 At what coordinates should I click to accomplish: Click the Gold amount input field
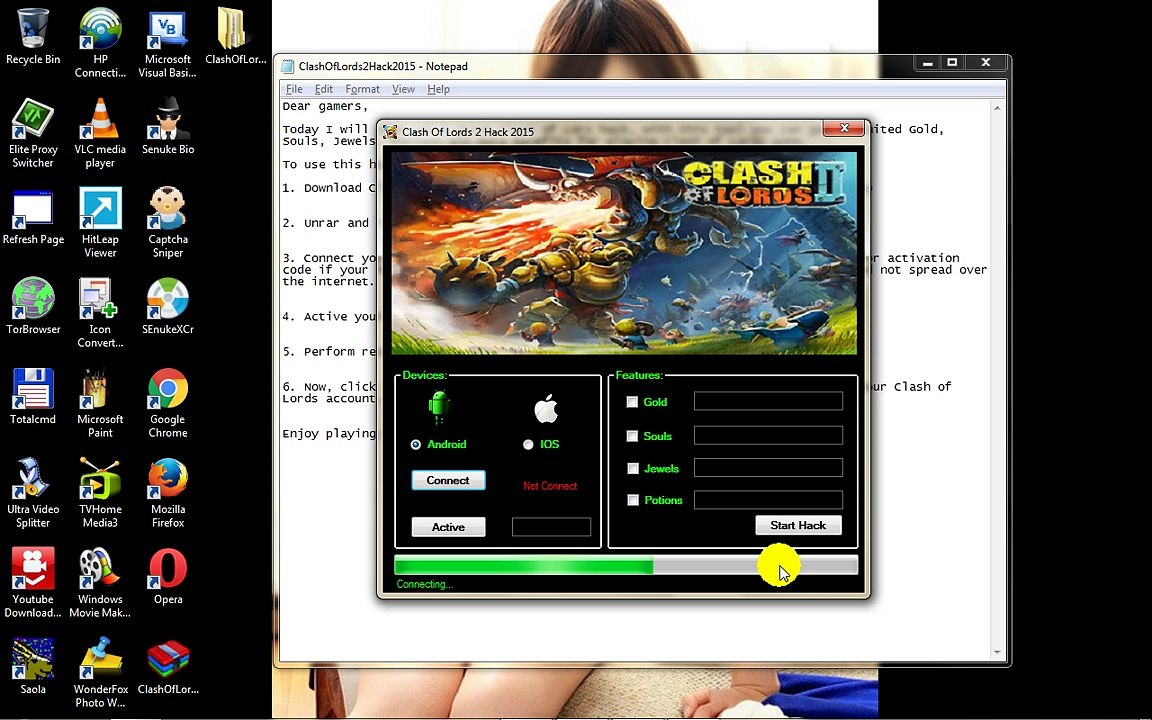pos(768,400)
